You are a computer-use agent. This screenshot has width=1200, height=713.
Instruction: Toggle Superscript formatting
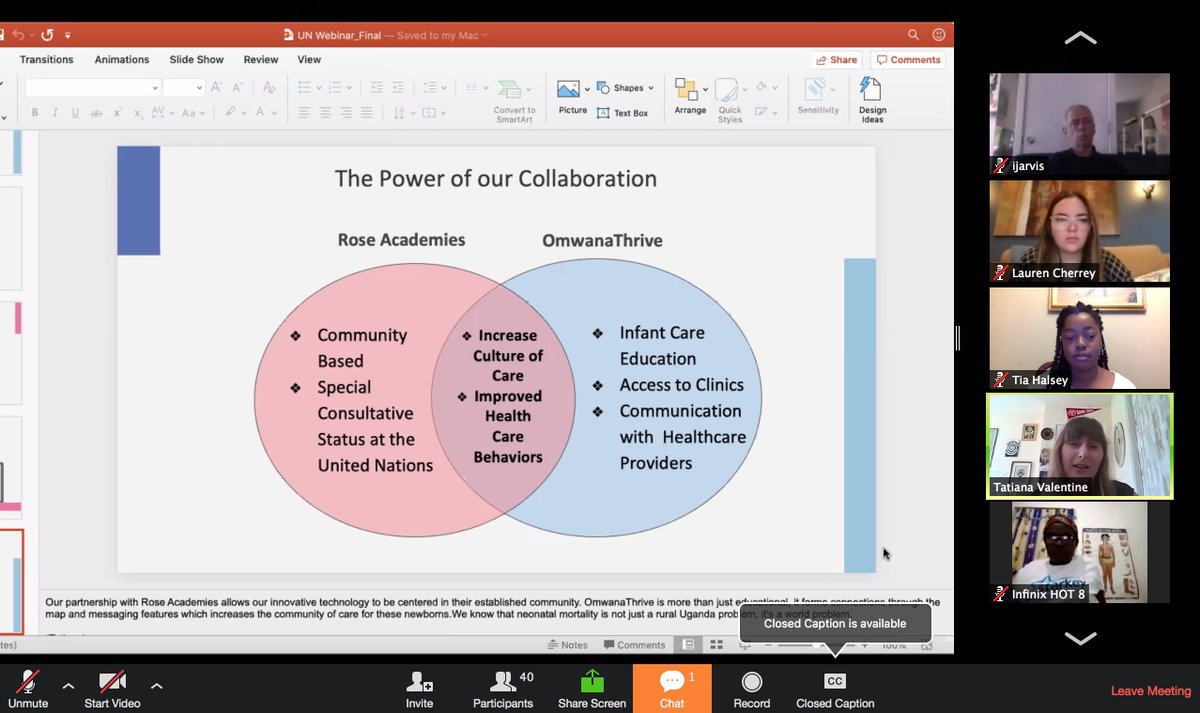pyautogui.click(x=116, y=112)
